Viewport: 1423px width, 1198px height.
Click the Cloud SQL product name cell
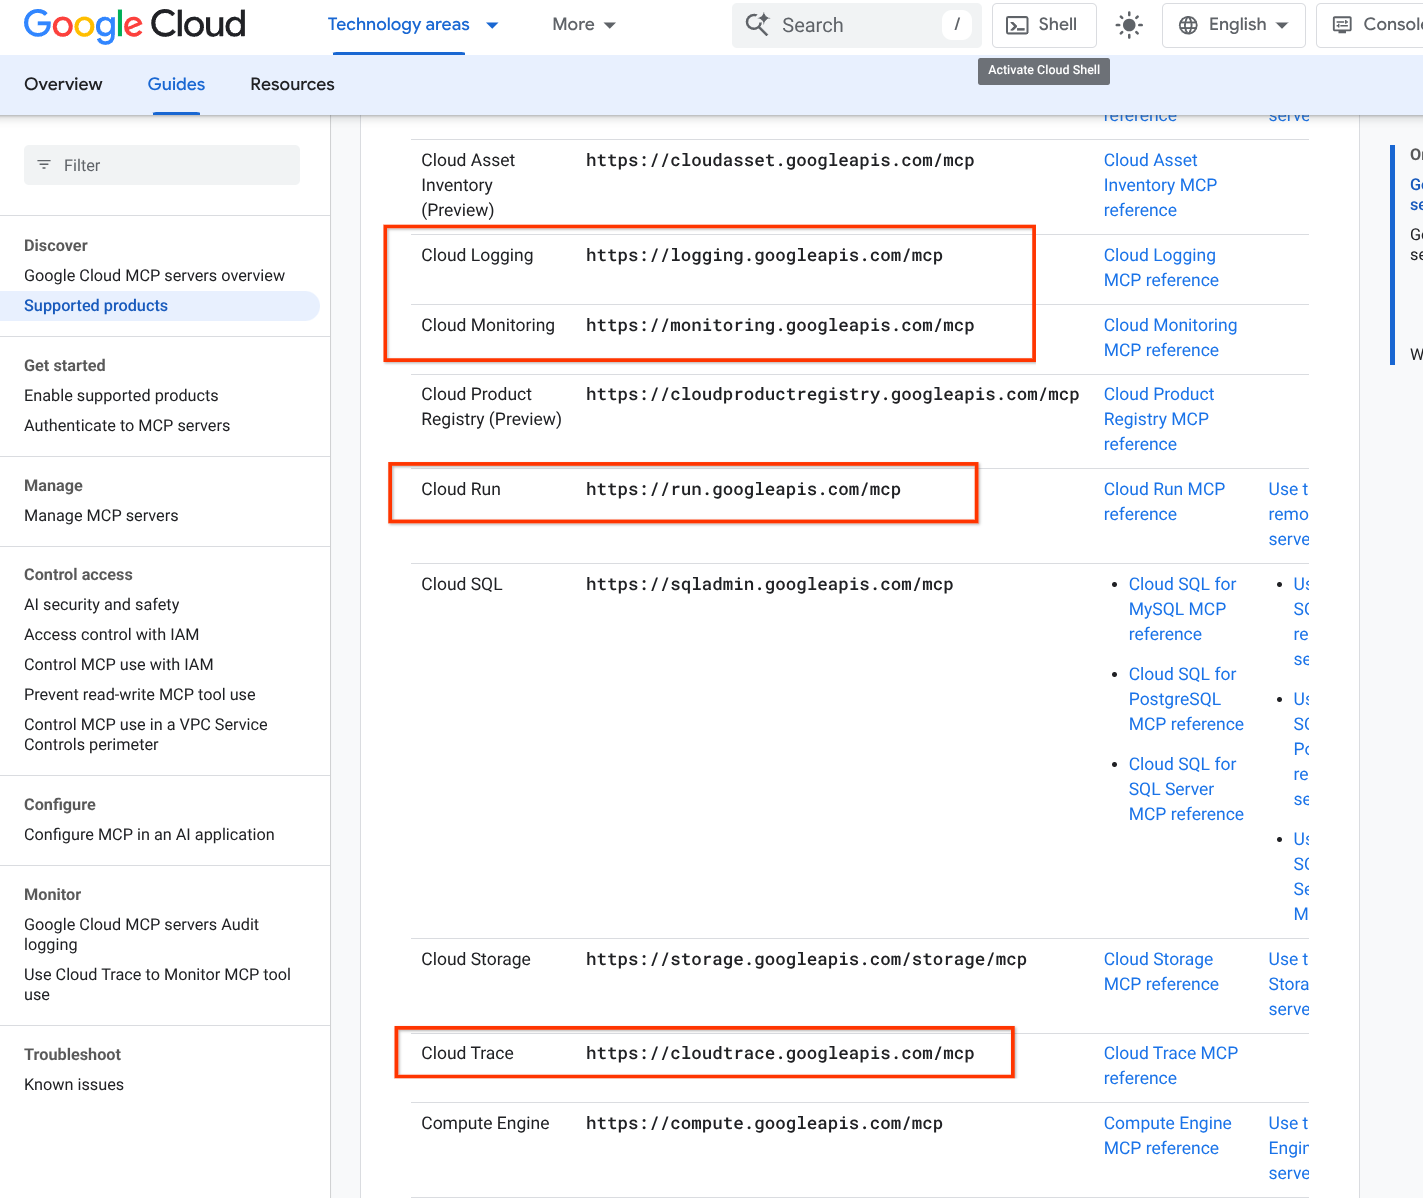pyautogui.click(x=462, y=584)
